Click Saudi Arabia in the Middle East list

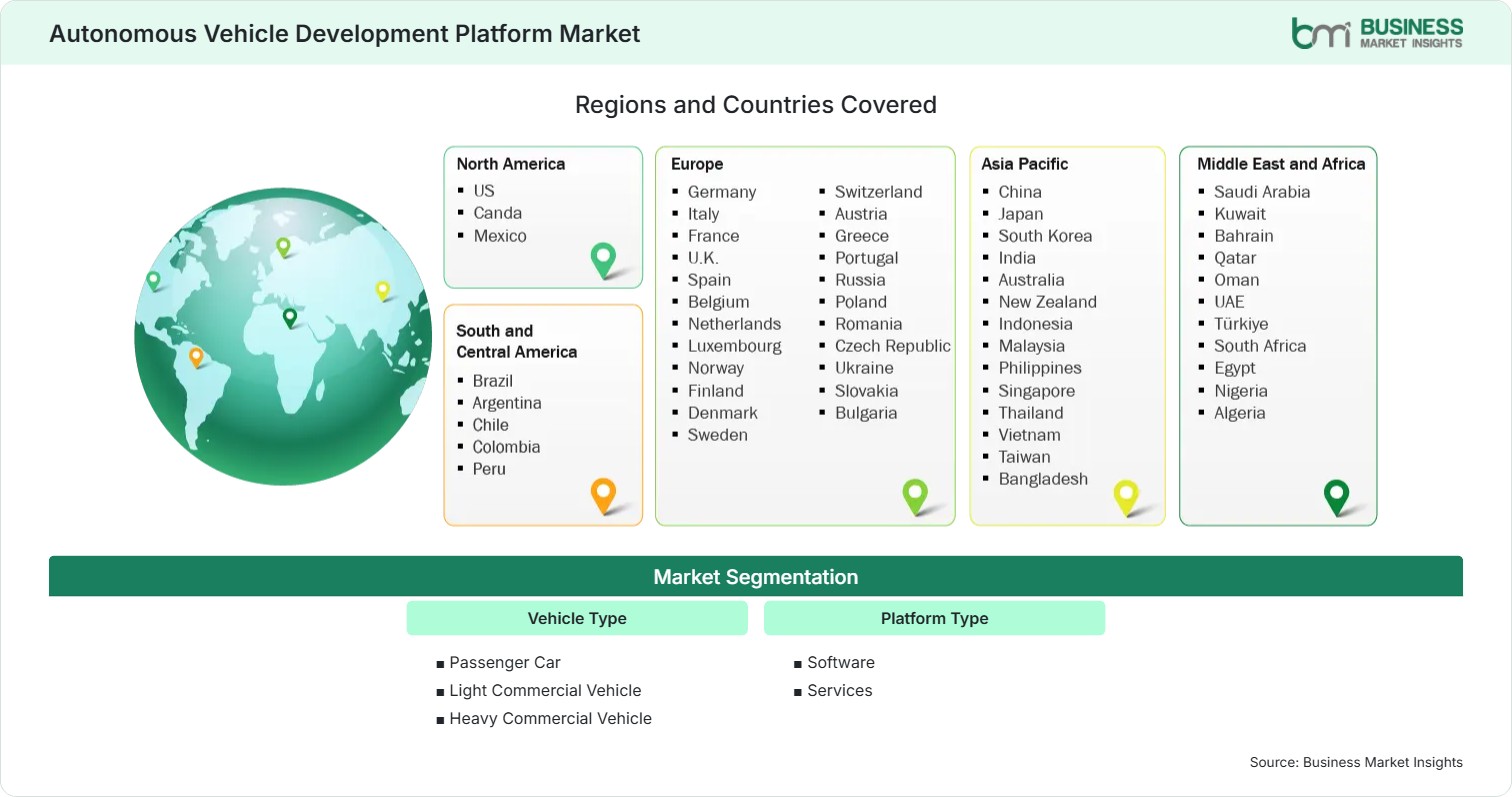coord(1262,192)
